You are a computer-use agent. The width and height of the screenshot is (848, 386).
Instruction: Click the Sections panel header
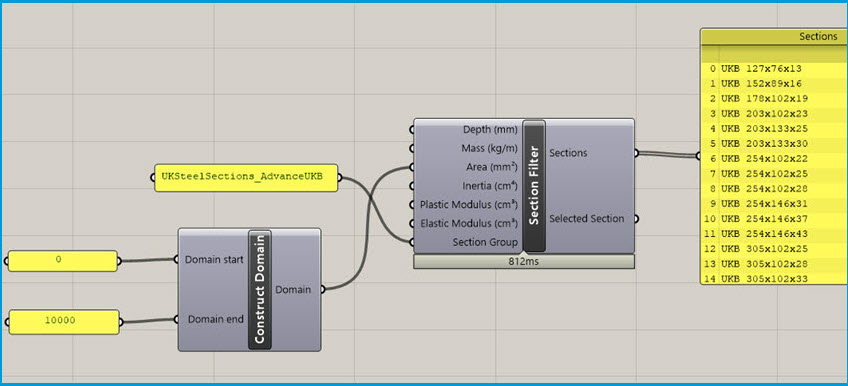[774, 37]
